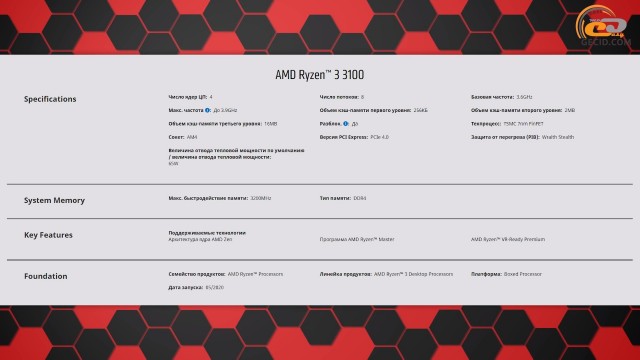Click the До 3.9GHz max frequency value
640x360 pixels.
[225, 110]
